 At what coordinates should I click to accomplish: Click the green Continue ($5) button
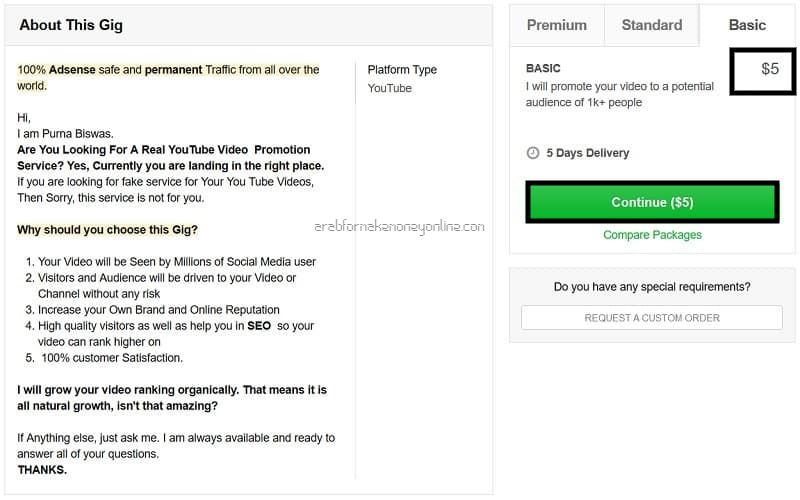[652, 202]
